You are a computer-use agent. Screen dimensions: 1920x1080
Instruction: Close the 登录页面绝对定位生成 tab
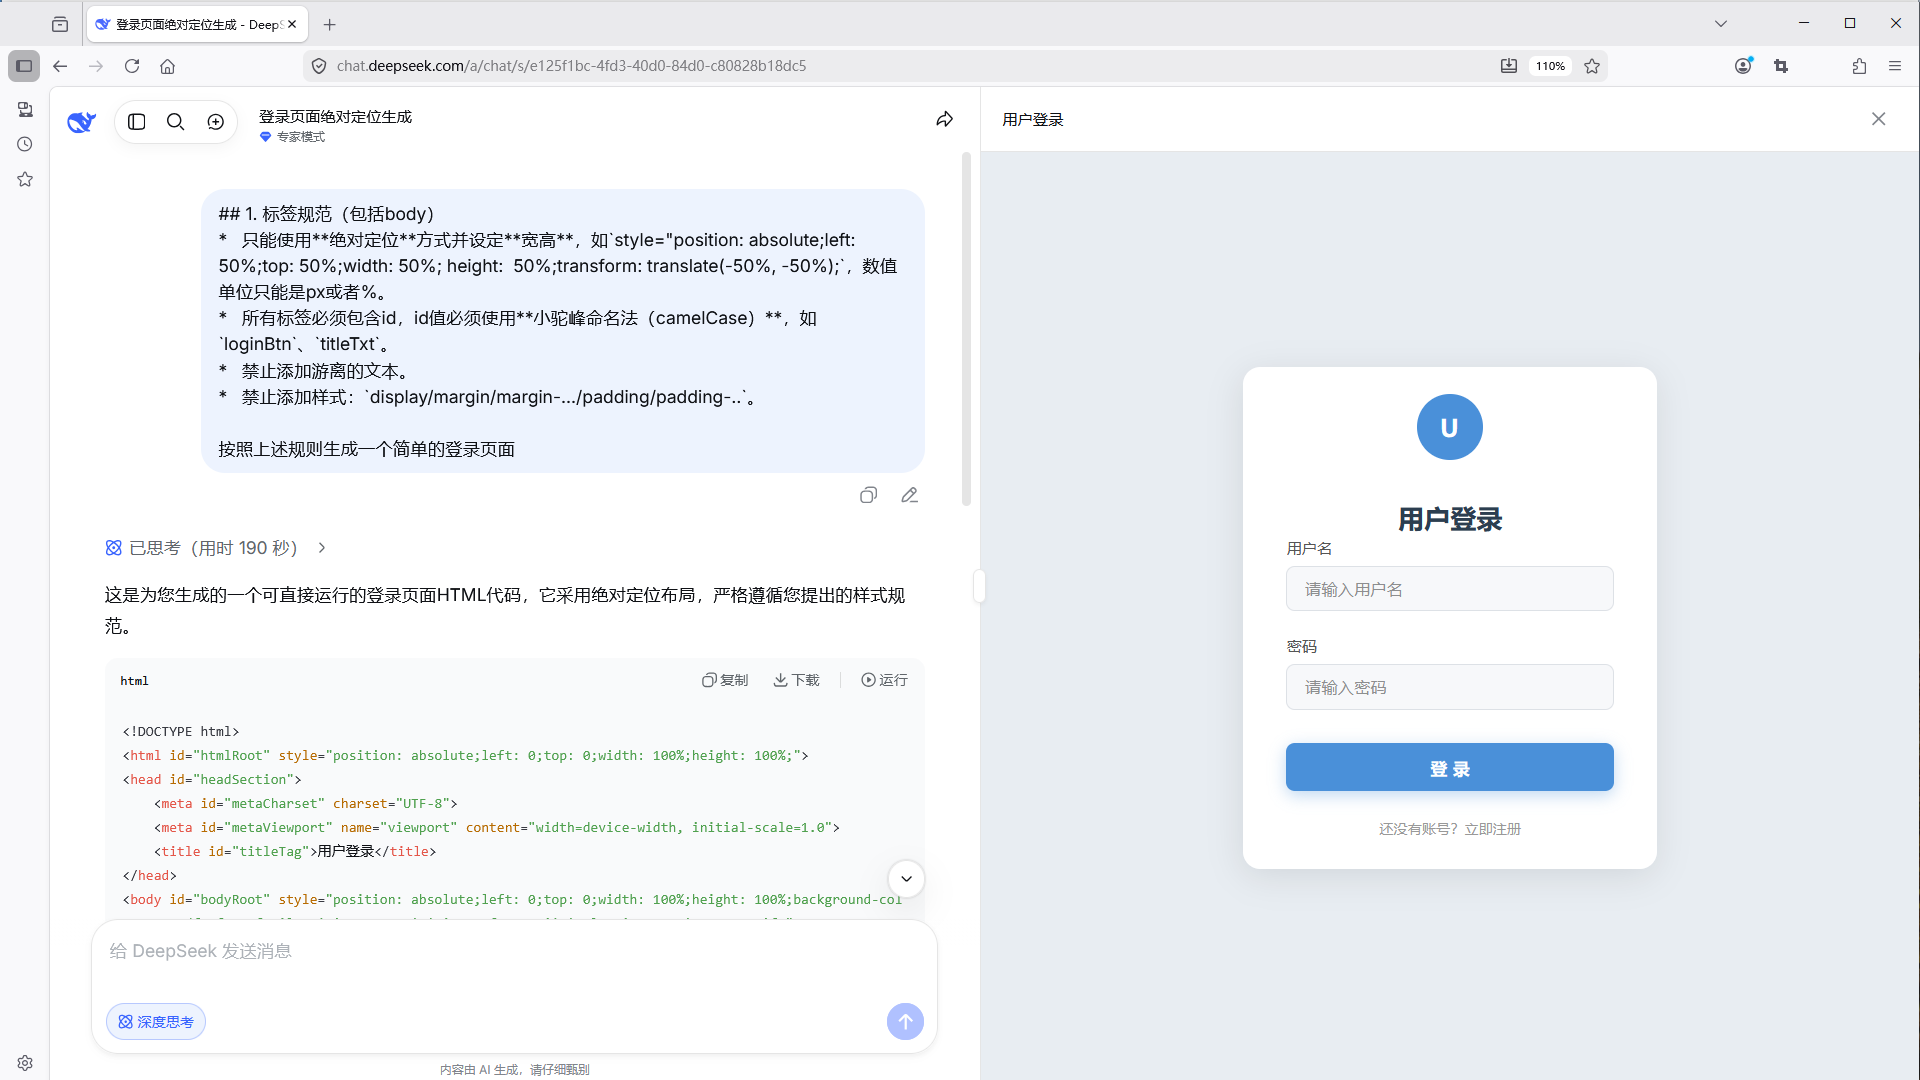coord(292,24)
